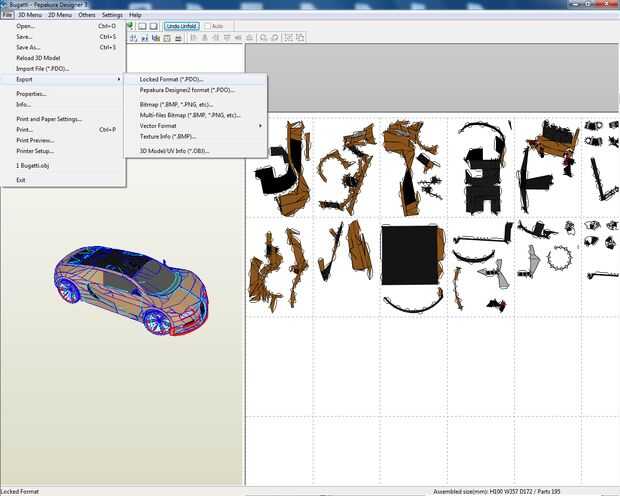Export as Multi-files Bitmap...
The image size is (620, 496).
[195, 115]
